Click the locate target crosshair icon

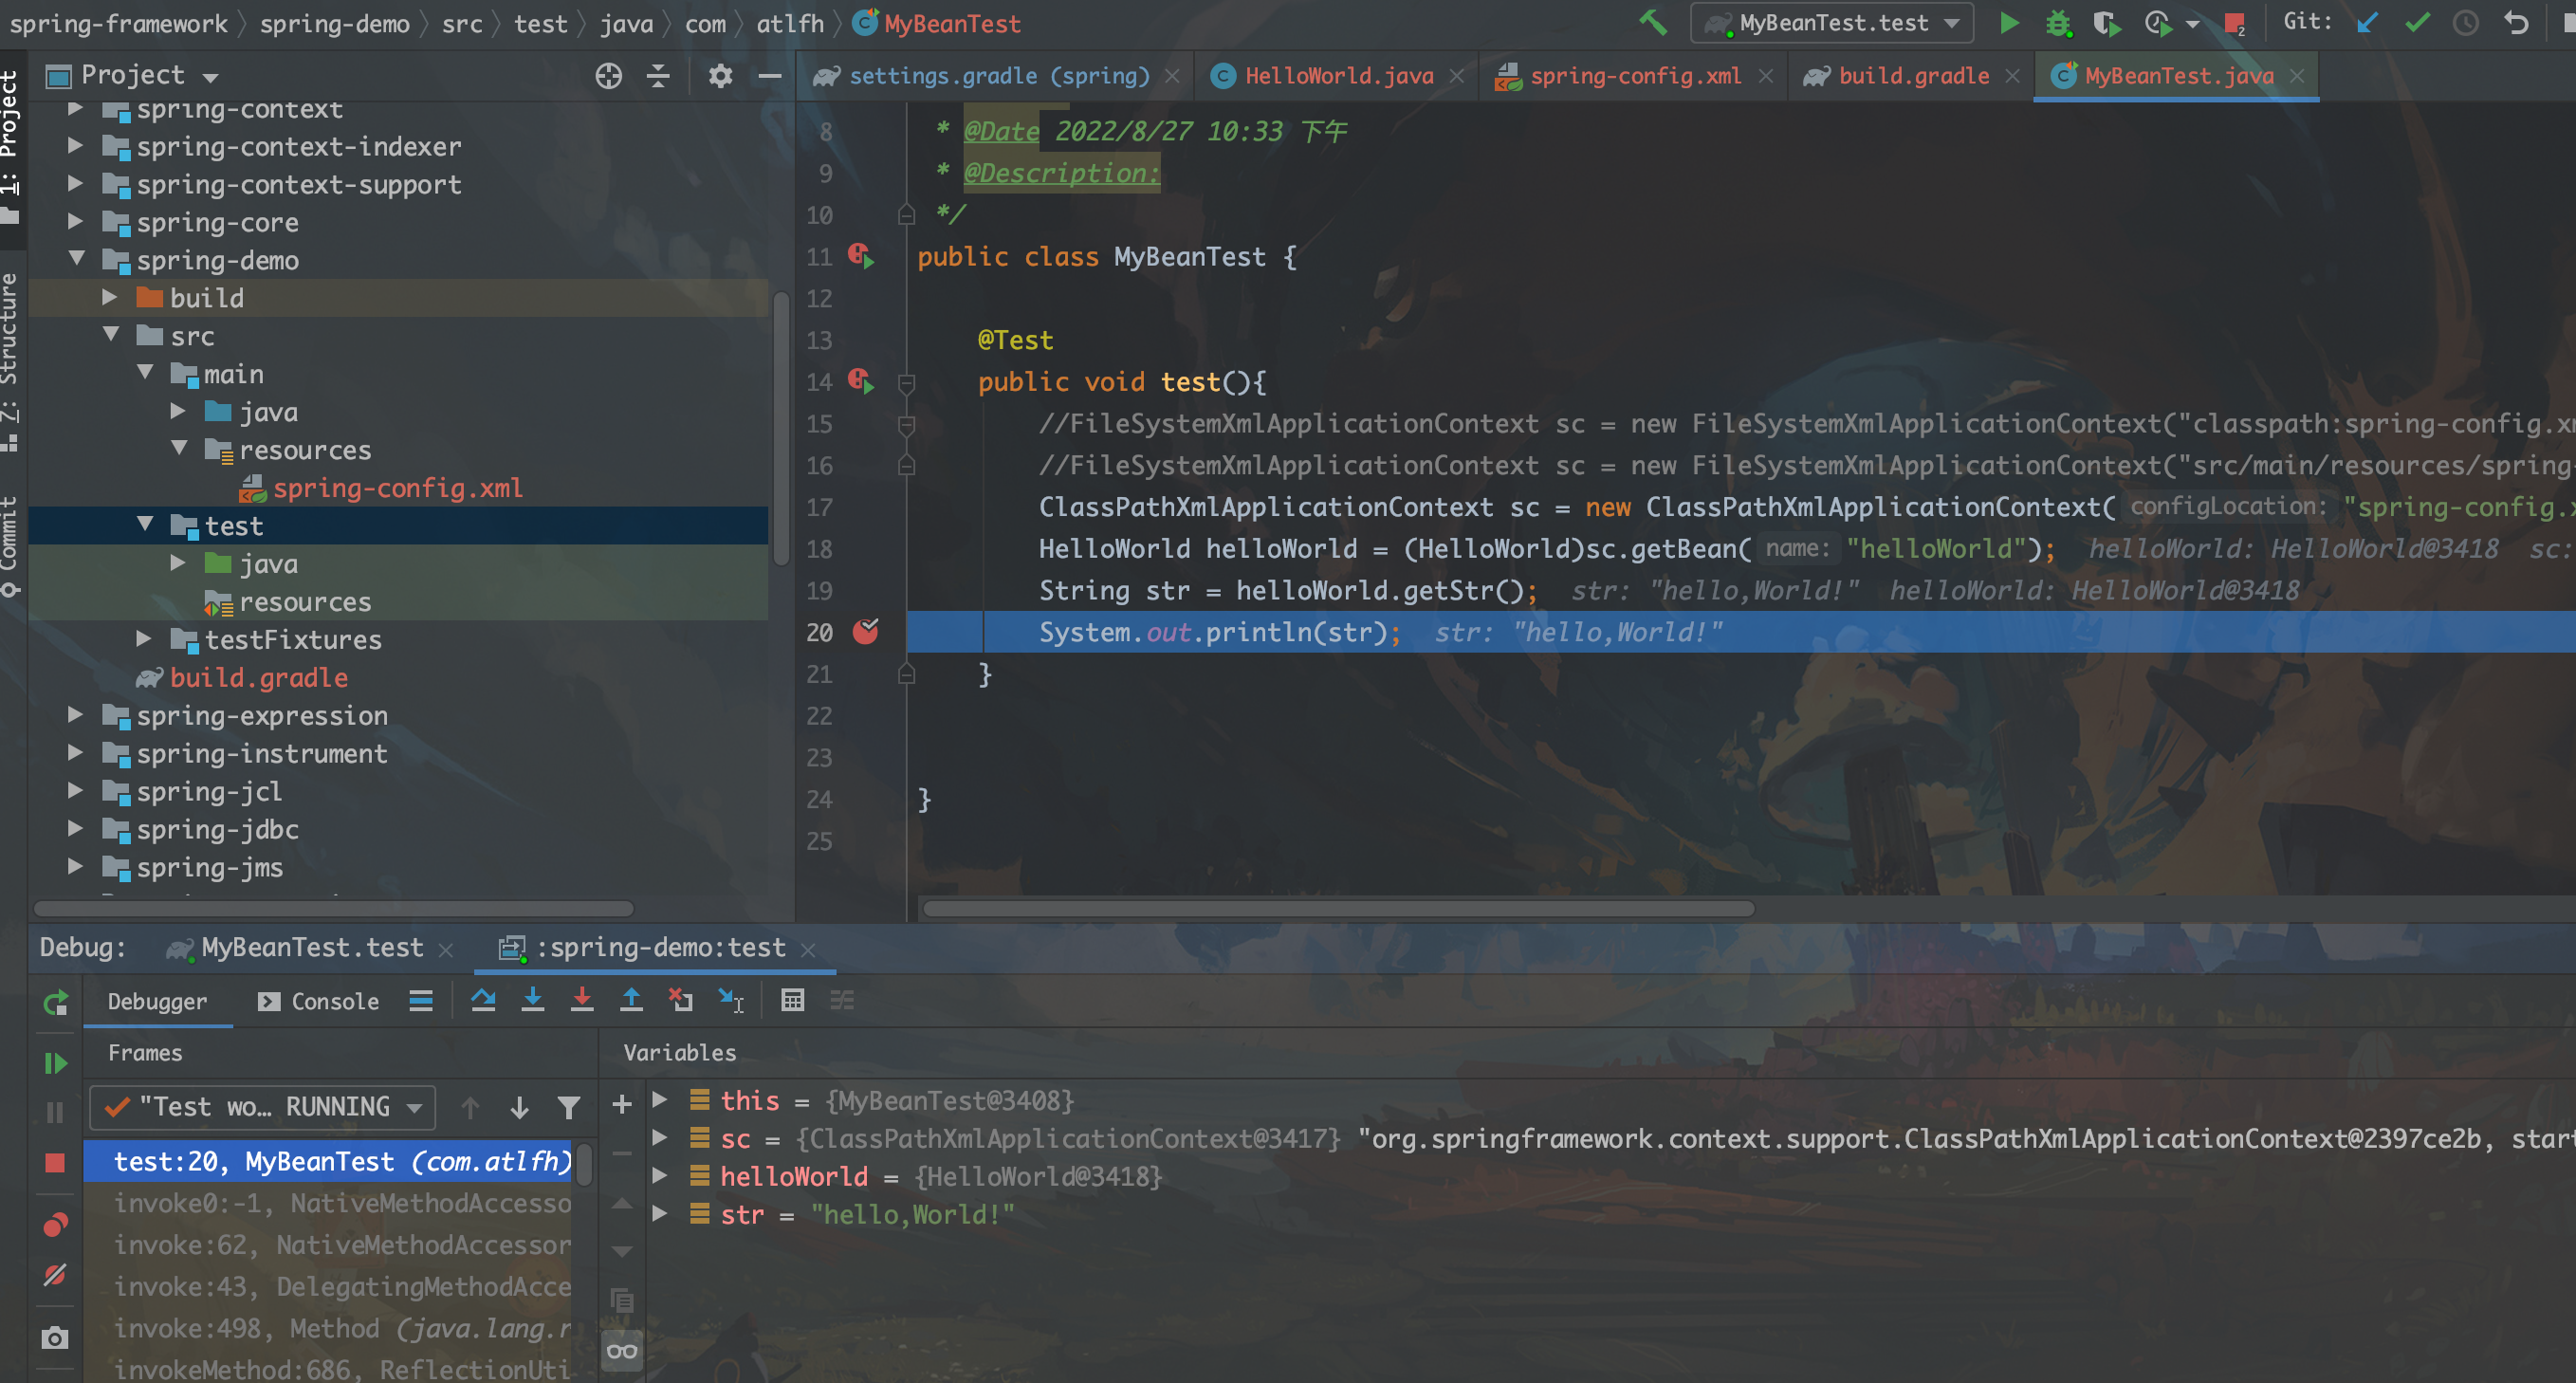click(608, 76)
